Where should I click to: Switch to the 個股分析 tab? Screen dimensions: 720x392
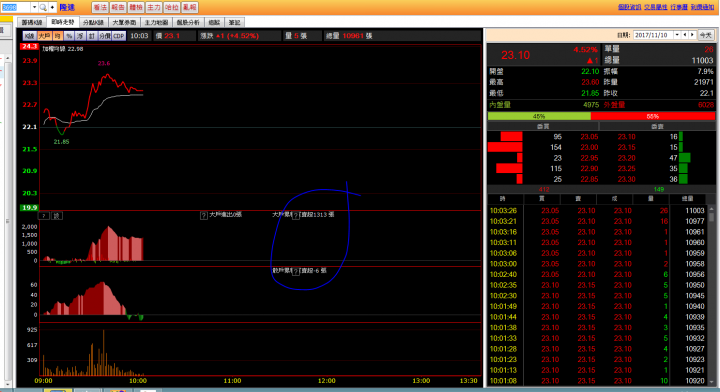pyautogui.click(x=188, y=22)
